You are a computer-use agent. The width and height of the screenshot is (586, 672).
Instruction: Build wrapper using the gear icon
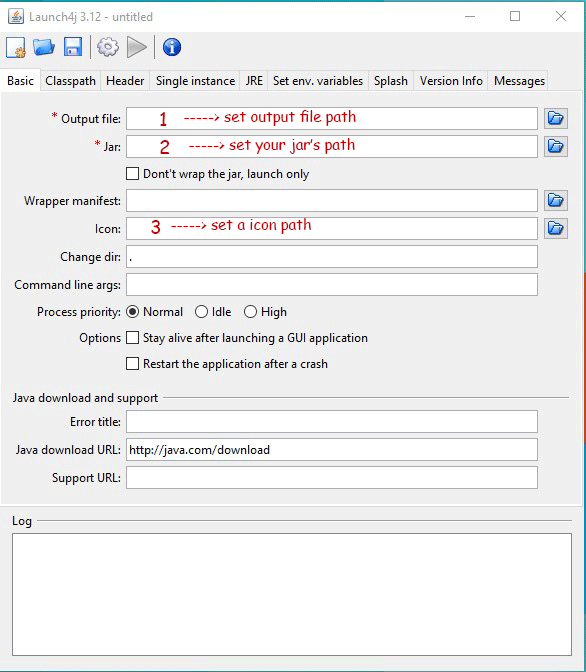coord(108,47)
